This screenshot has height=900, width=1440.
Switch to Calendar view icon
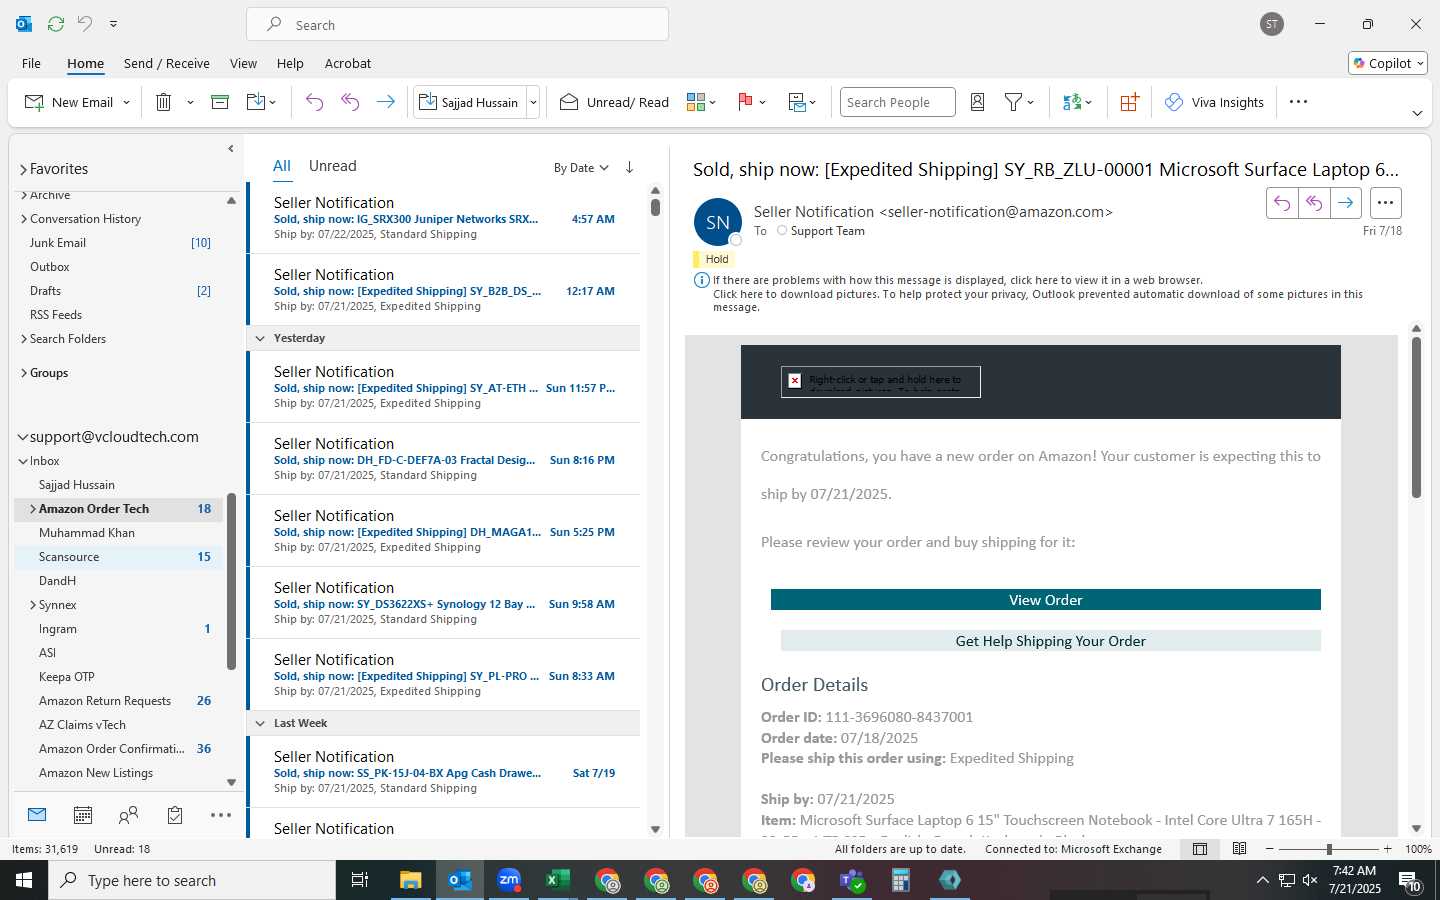point(83,815)
